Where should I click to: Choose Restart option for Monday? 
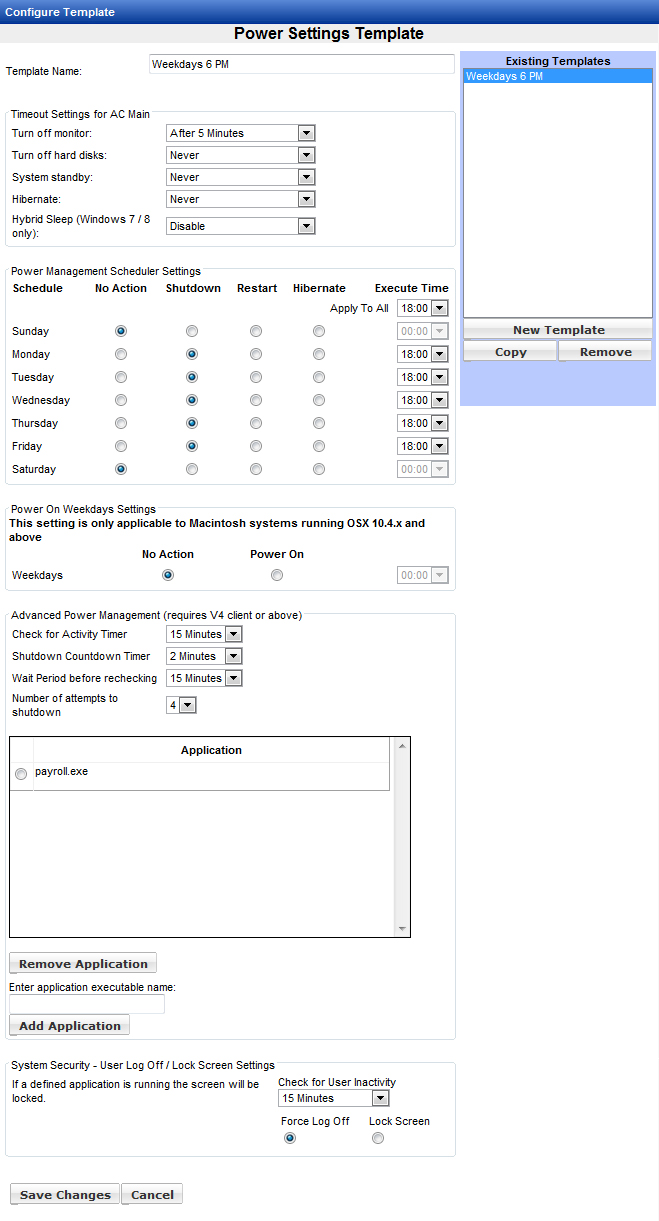[257, 354]
